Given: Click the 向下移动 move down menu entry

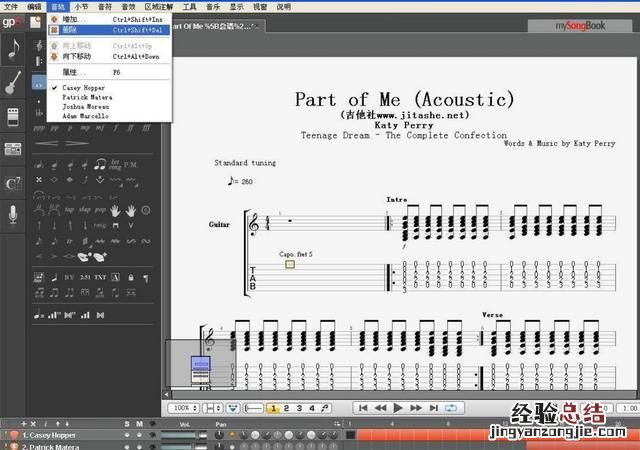Looking at the screenshot, I should (x=76, y=56).
